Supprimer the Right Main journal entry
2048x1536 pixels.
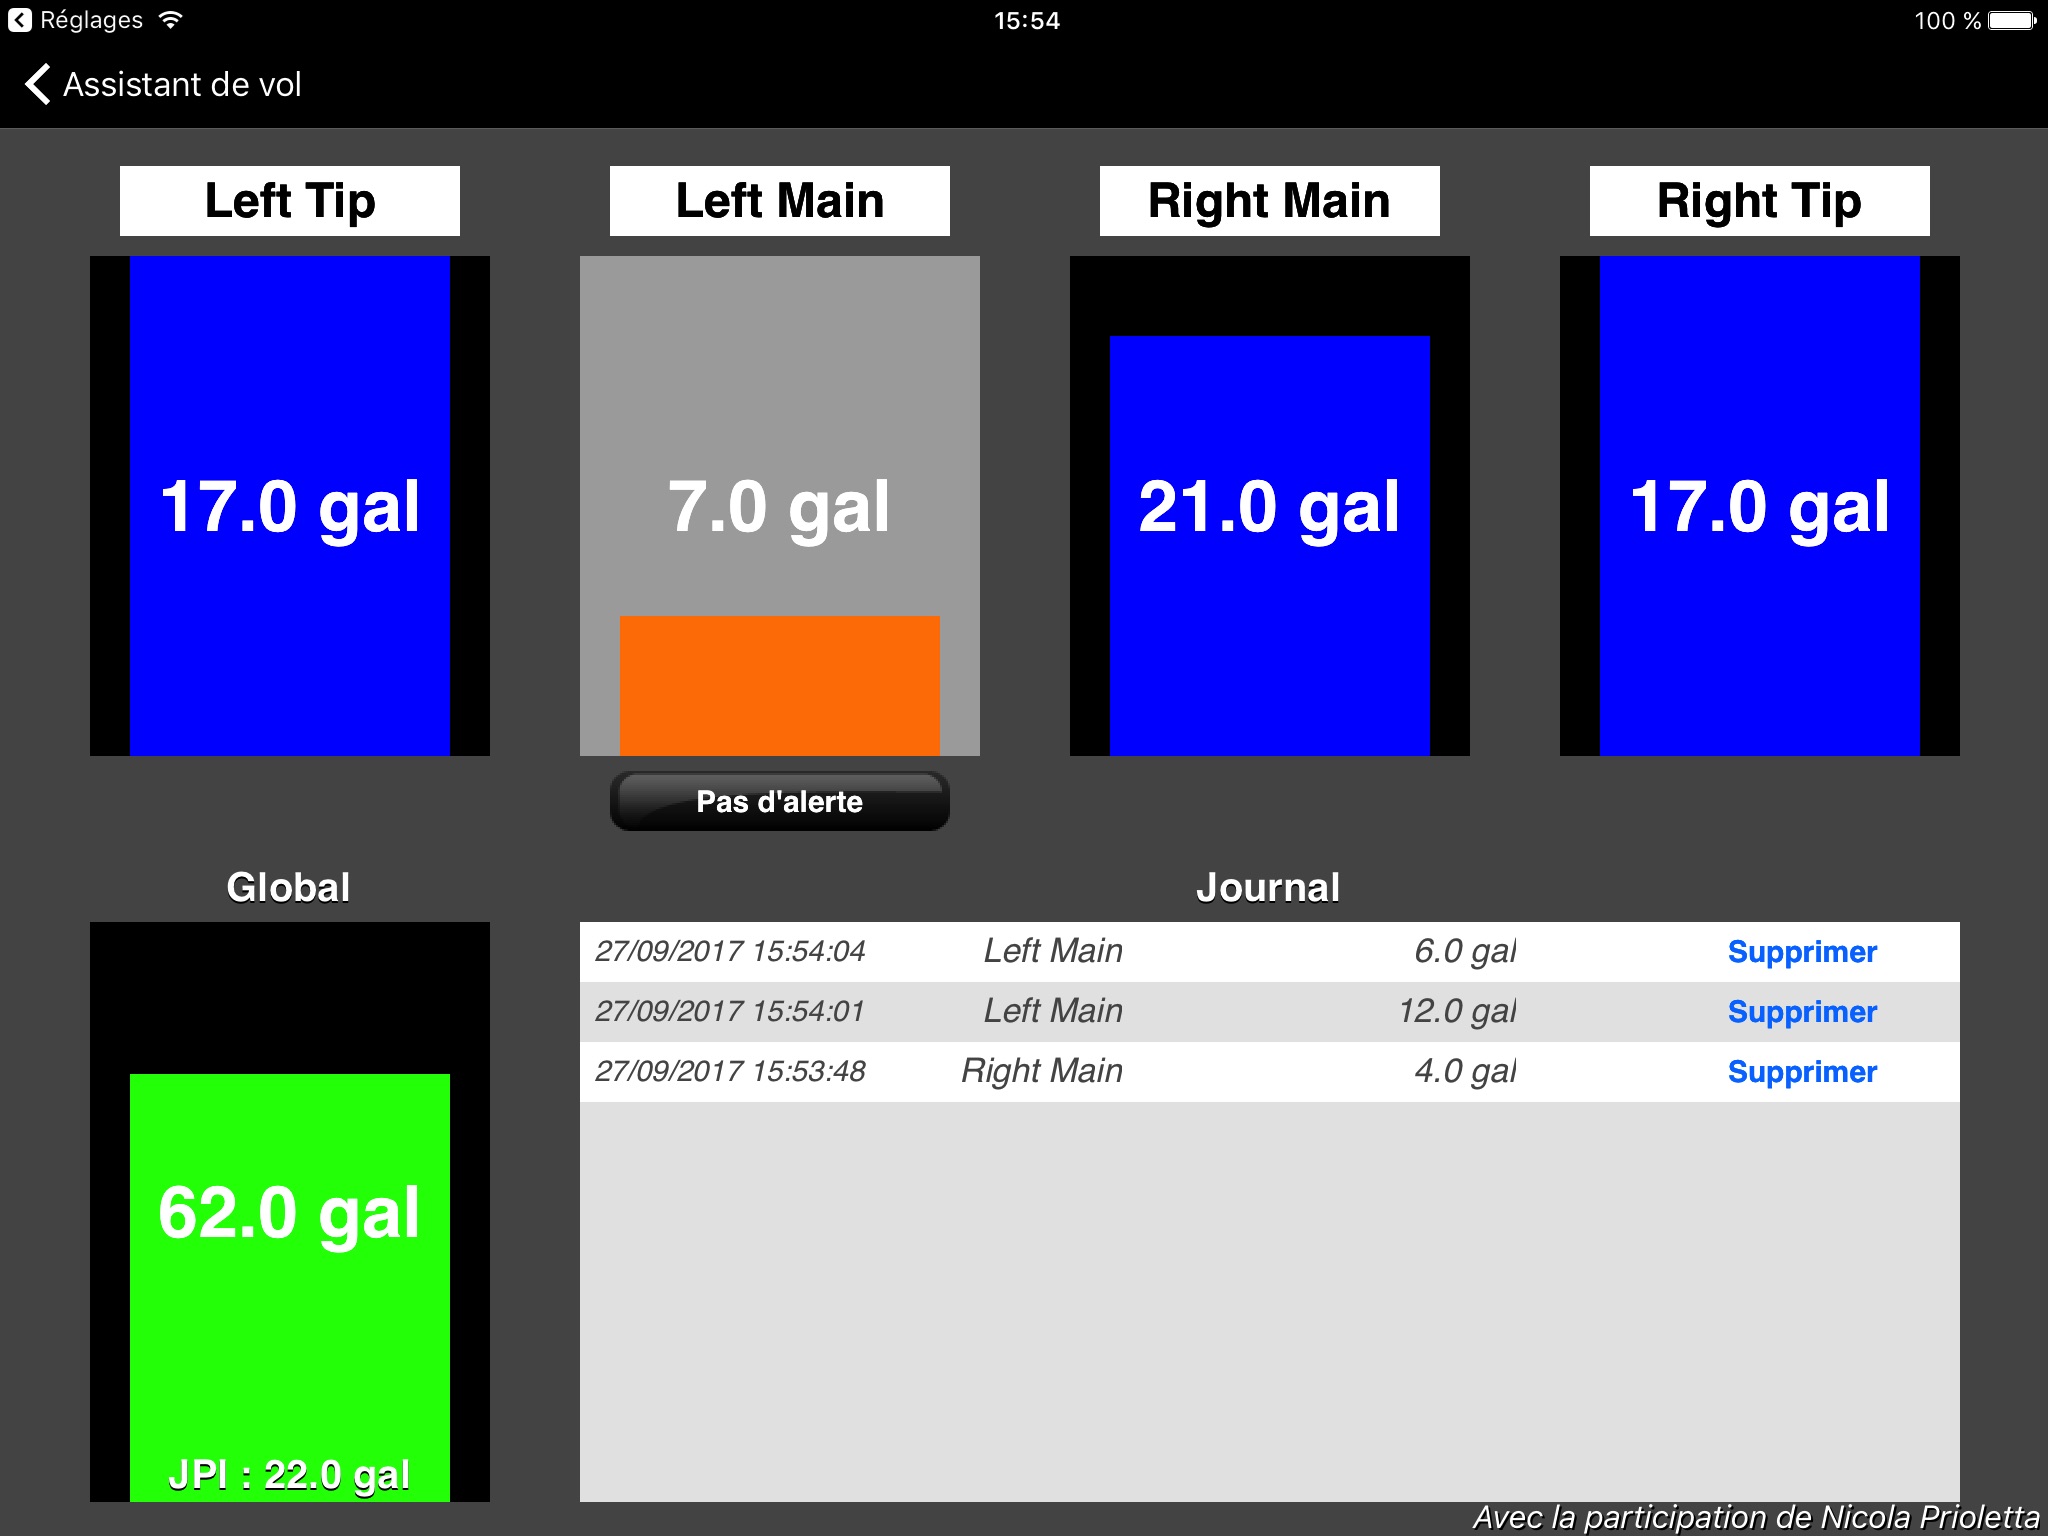coord(1803,1070)
